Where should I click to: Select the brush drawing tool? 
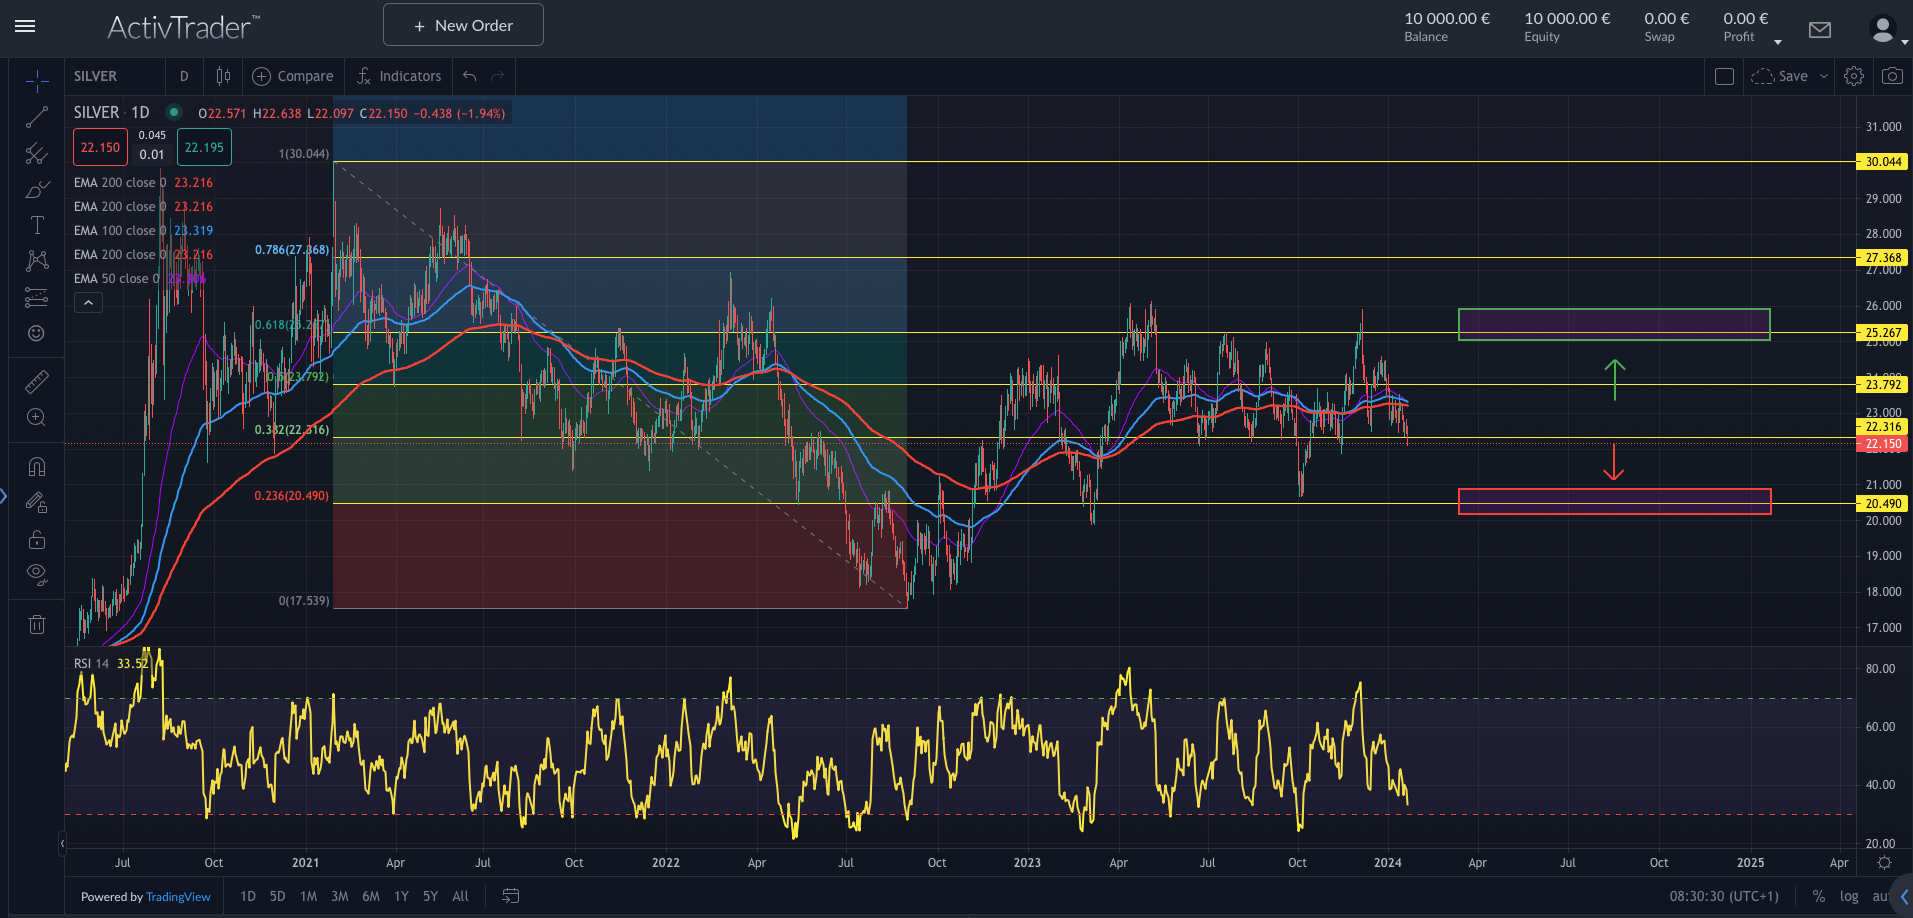click(37, 189)
